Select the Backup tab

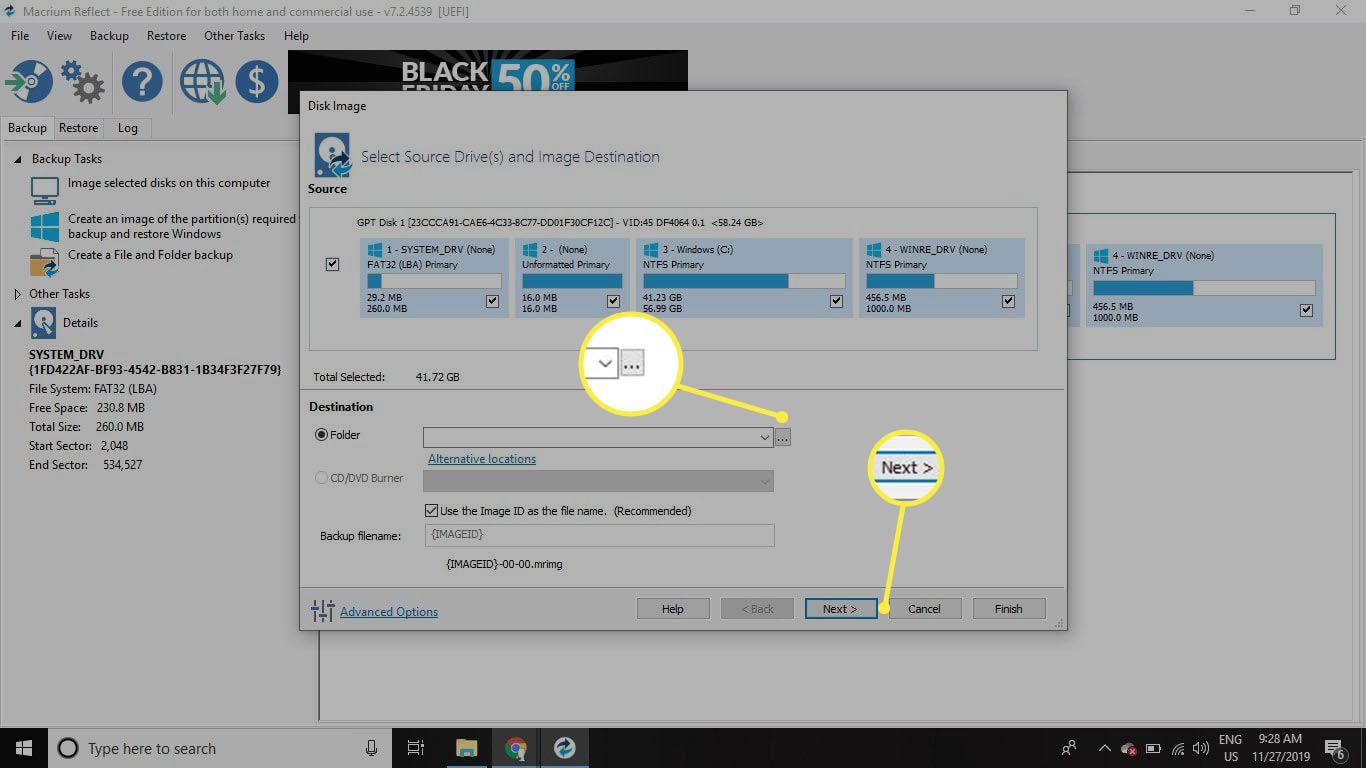27,128
